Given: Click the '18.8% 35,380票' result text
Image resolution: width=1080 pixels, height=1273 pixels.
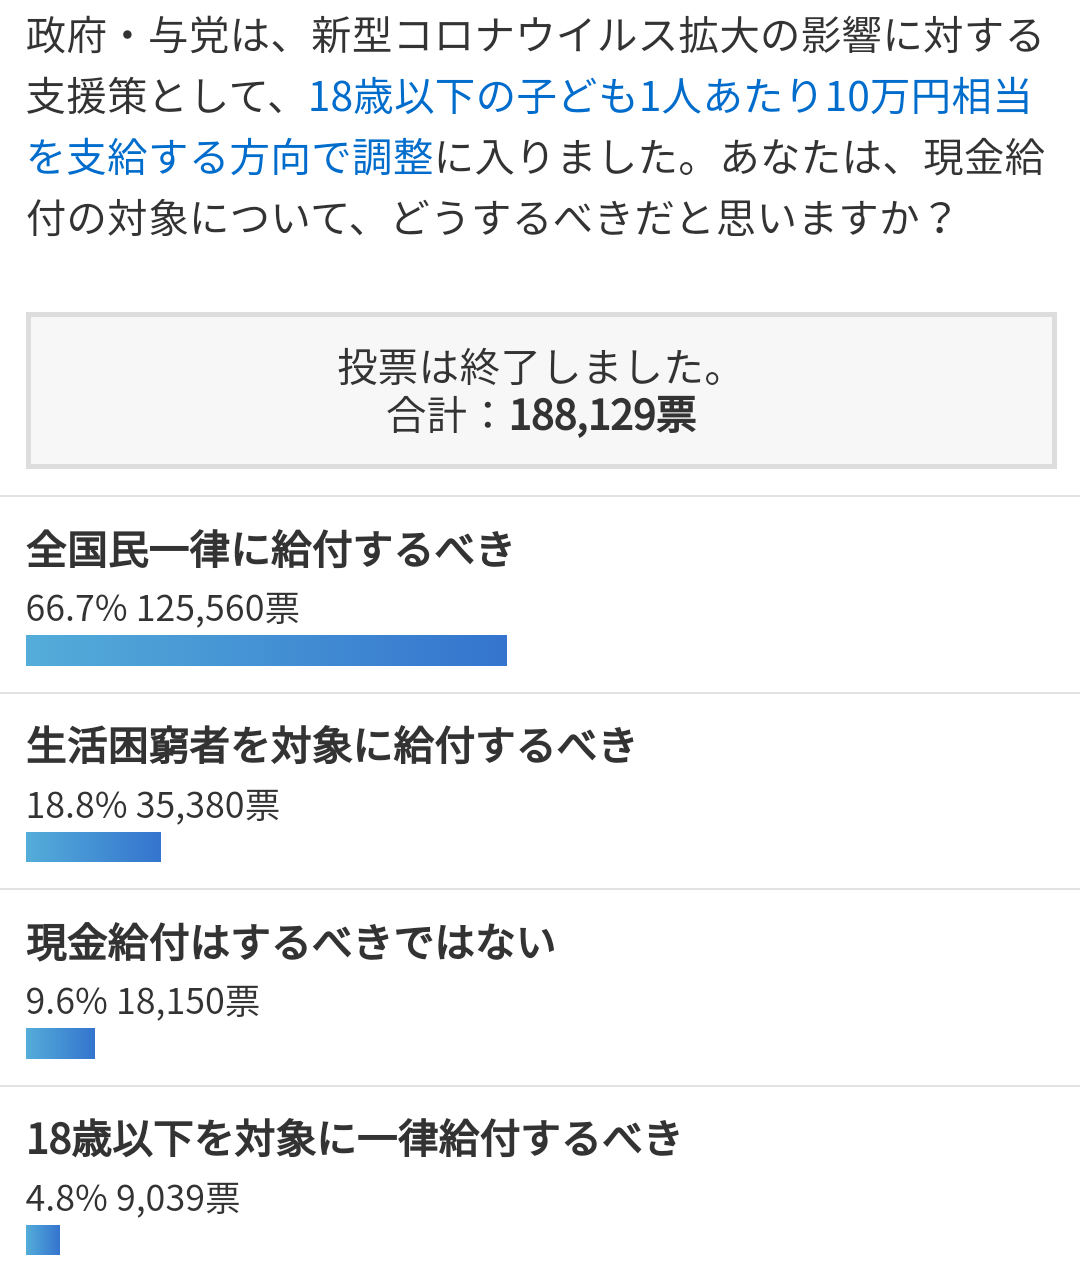Looking at the screenshot, I should (153, 805).
